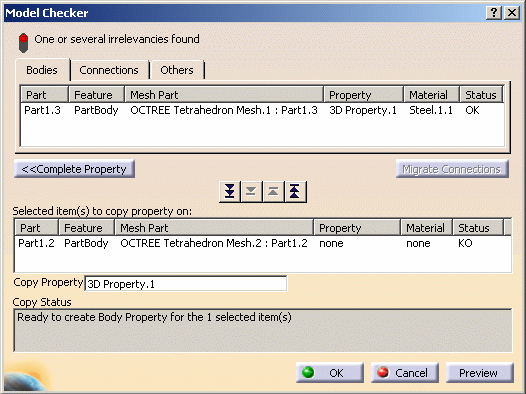Click the Property header in upper table
Screen dimensions: 526x394
(x=363, y=95)
